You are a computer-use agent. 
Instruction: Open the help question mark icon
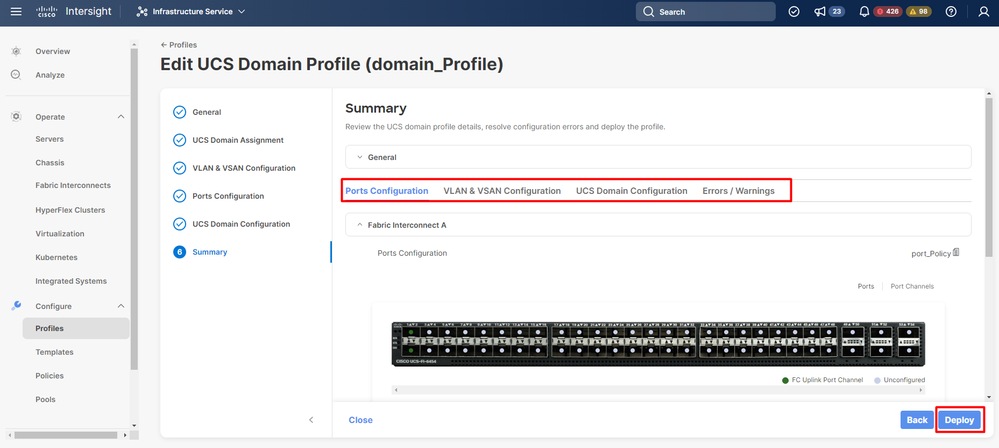[950, 12]
